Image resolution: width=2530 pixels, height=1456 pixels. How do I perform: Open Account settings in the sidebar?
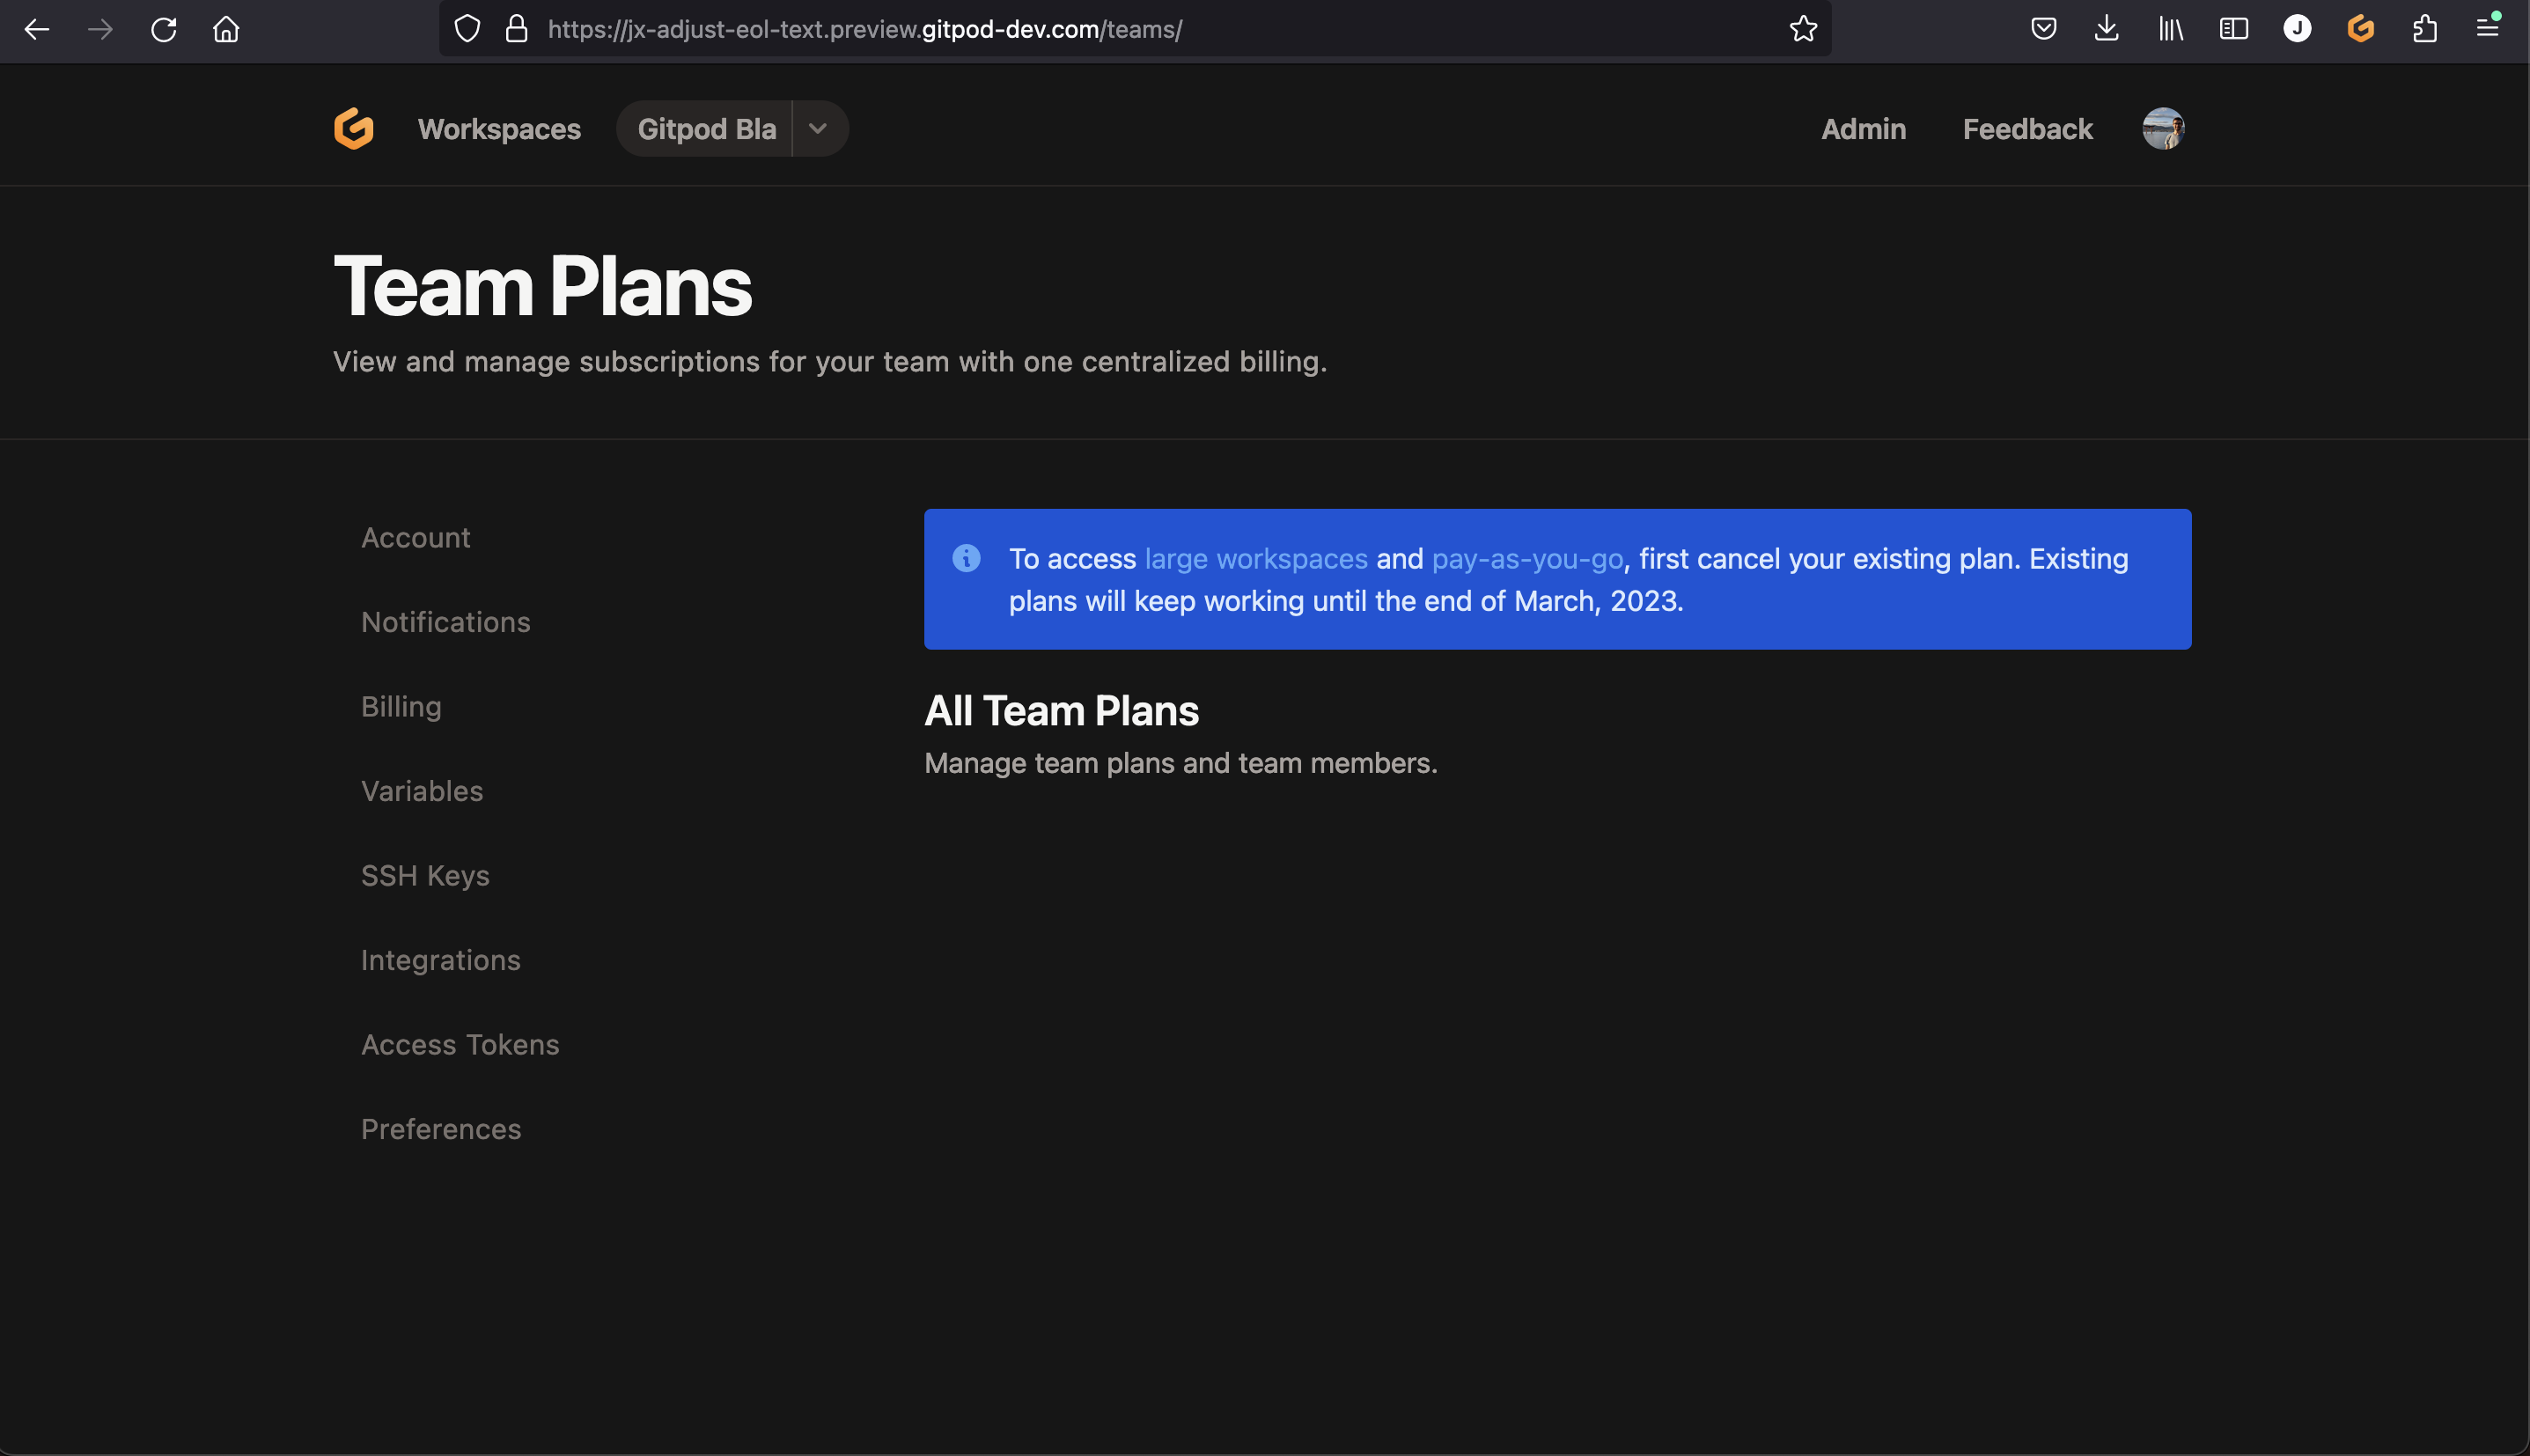click(415, 538)
